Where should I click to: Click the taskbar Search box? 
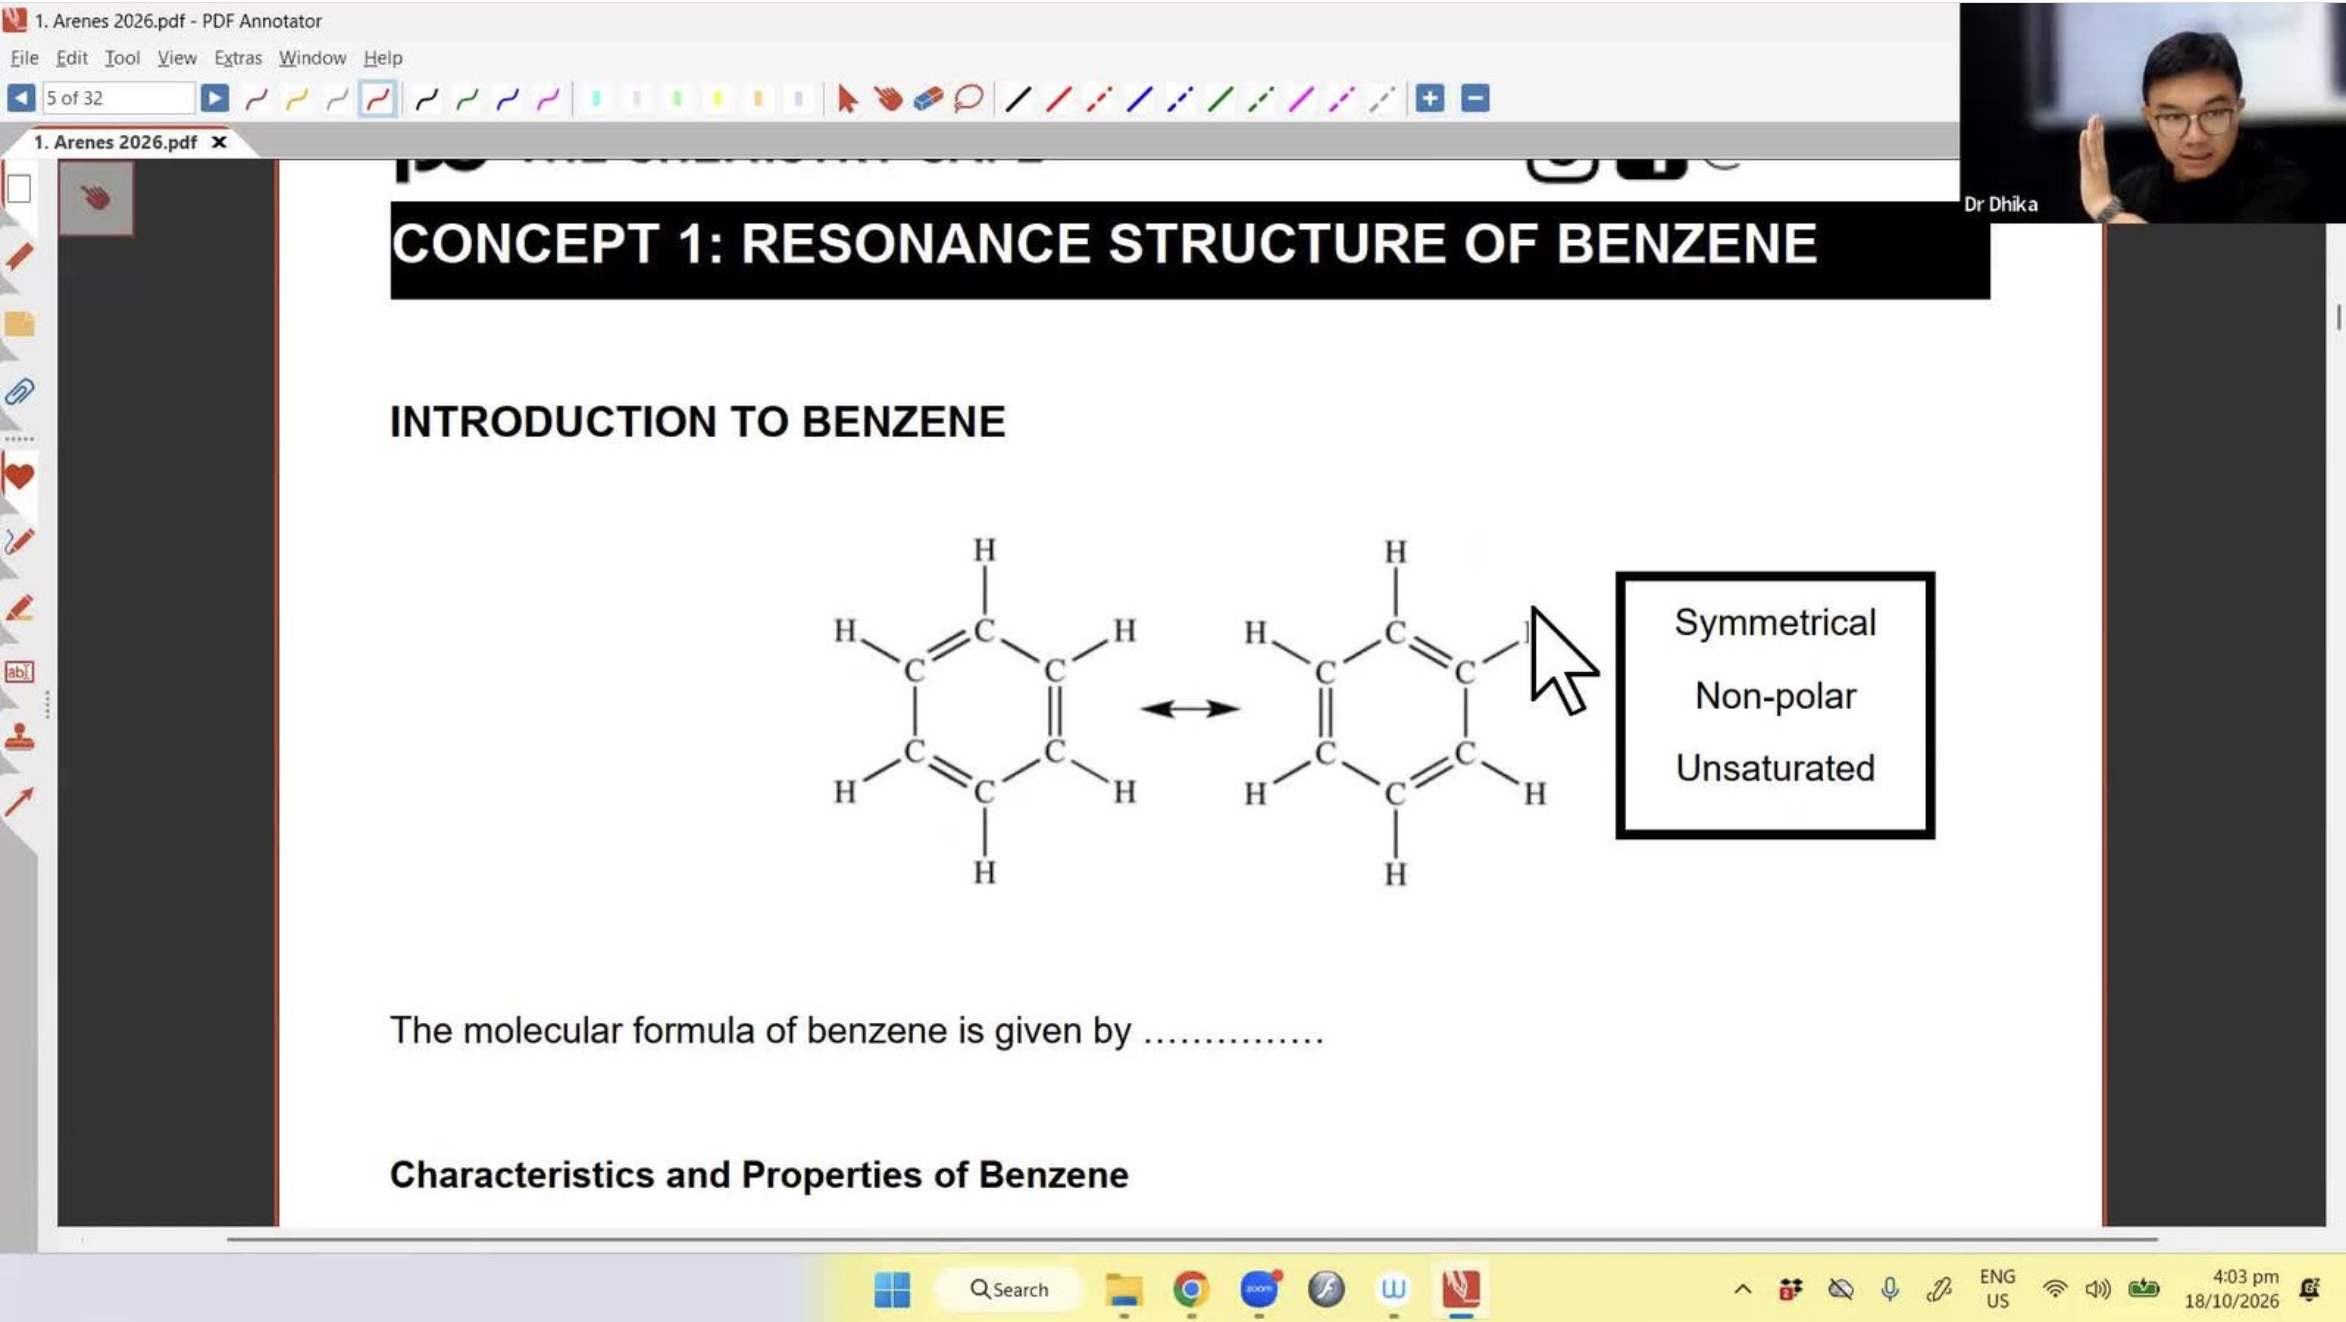[x=1009, y=1289]
